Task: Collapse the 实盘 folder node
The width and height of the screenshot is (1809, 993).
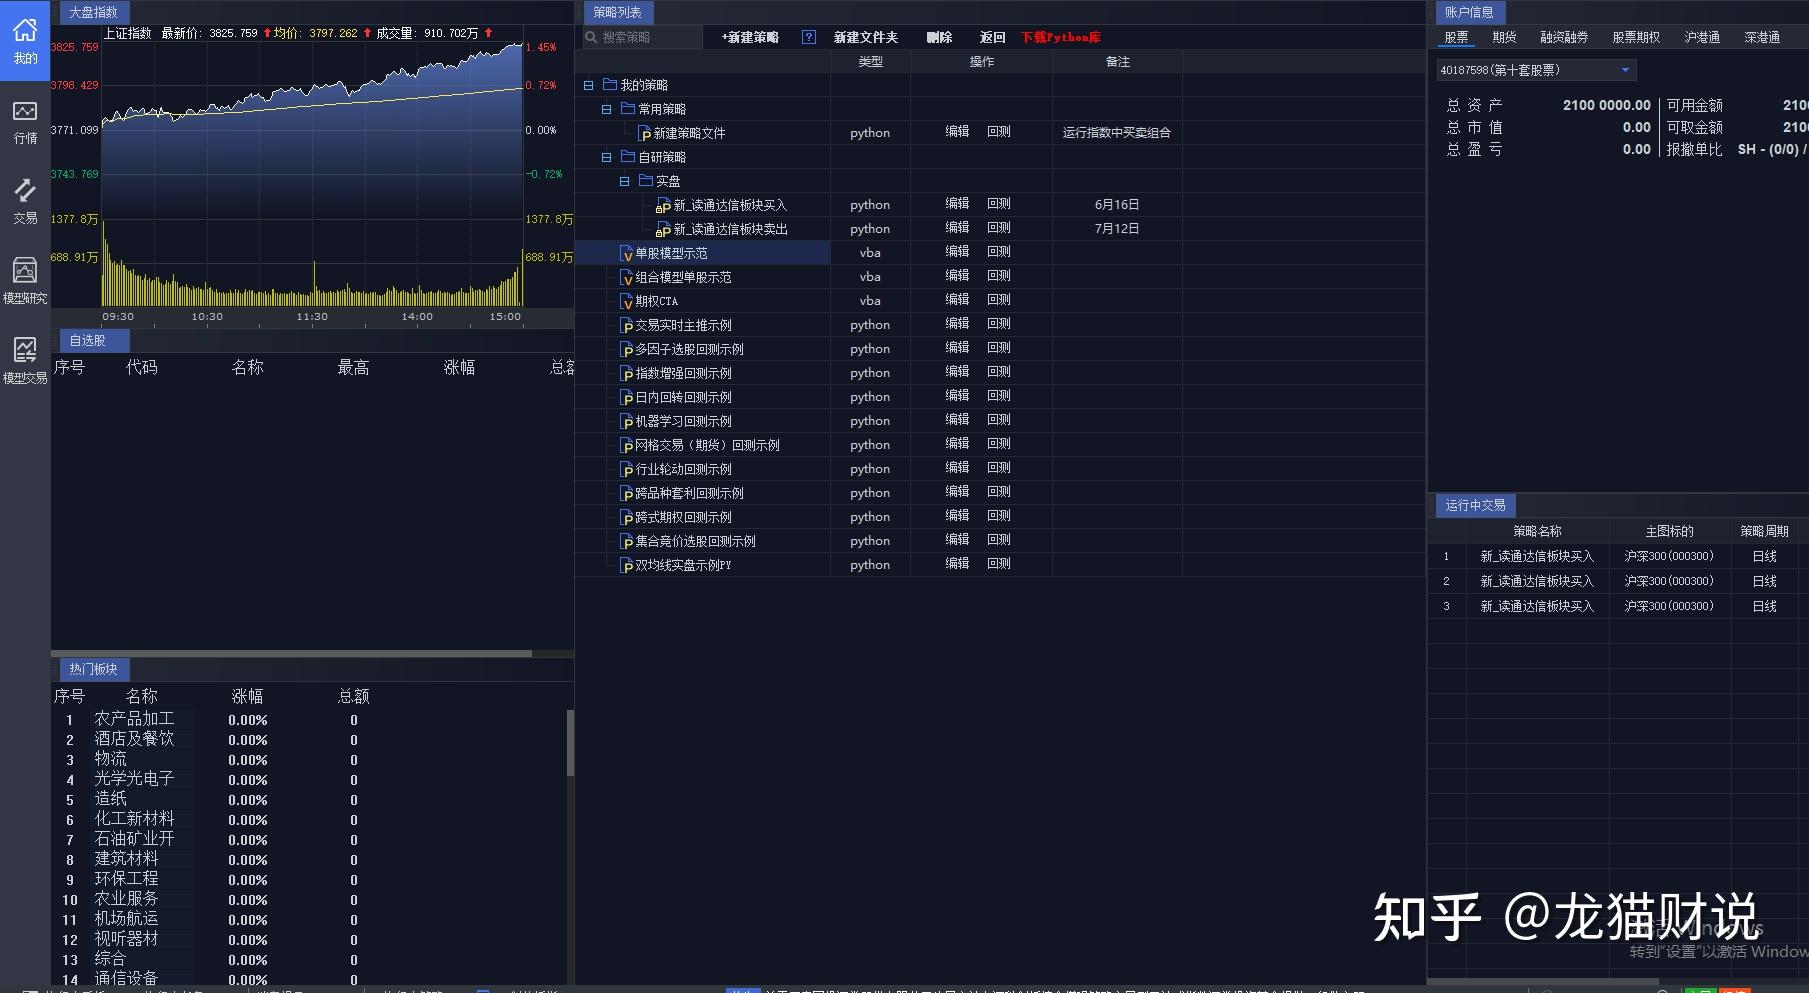Action: 623,180
